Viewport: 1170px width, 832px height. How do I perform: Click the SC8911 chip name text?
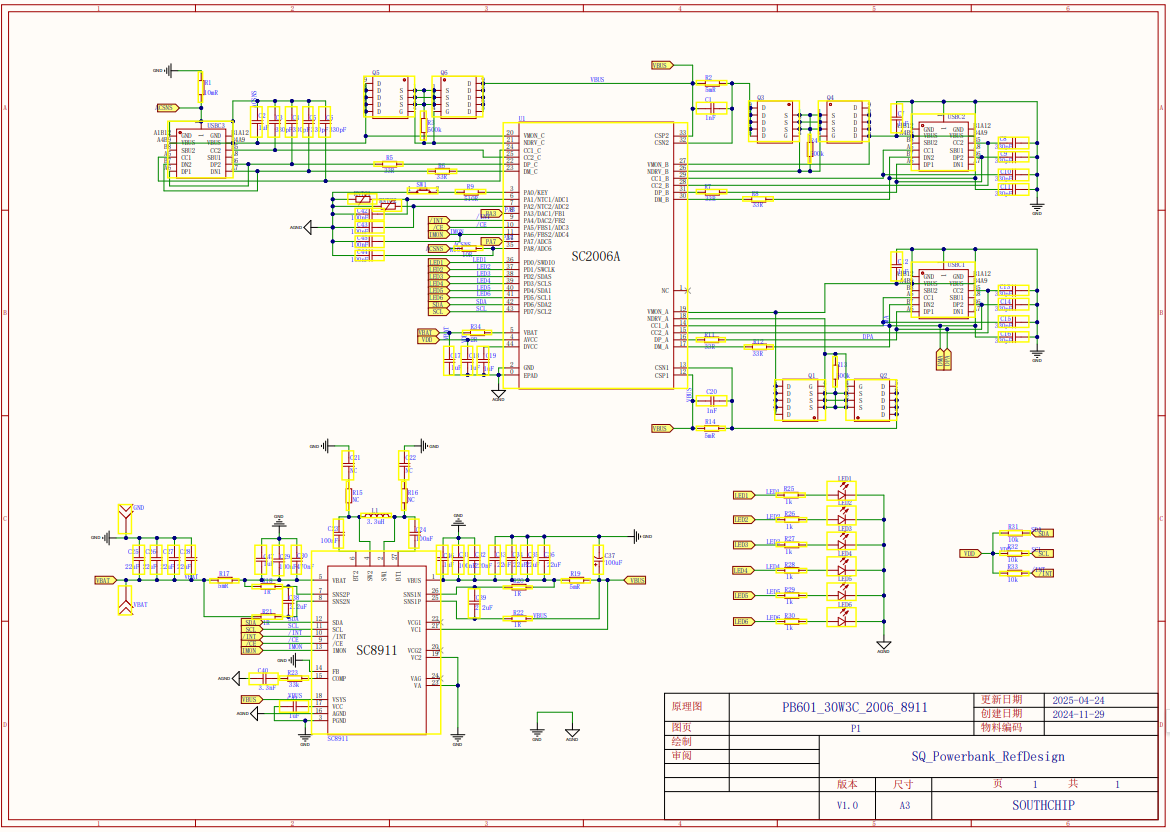(376, 650)
